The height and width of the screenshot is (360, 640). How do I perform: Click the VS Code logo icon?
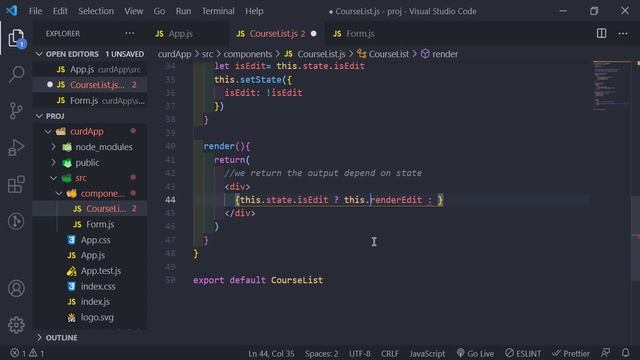[11, 11]
